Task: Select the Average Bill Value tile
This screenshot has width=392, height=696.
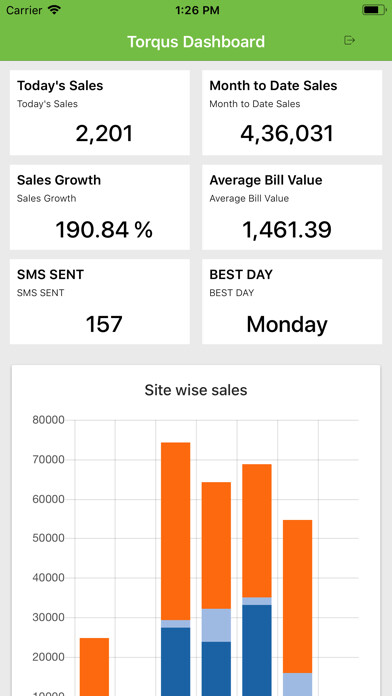Action: tap(292, 207)
